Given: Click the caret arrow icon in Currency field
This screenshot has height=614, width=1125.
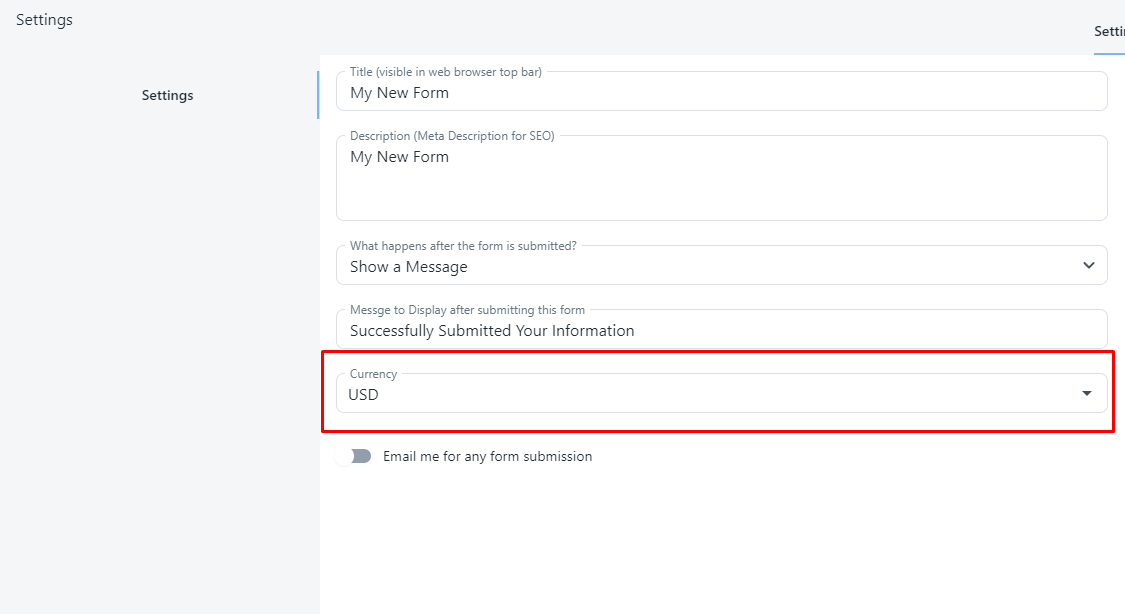Looking at the screenshot, I should (1087, 394).
